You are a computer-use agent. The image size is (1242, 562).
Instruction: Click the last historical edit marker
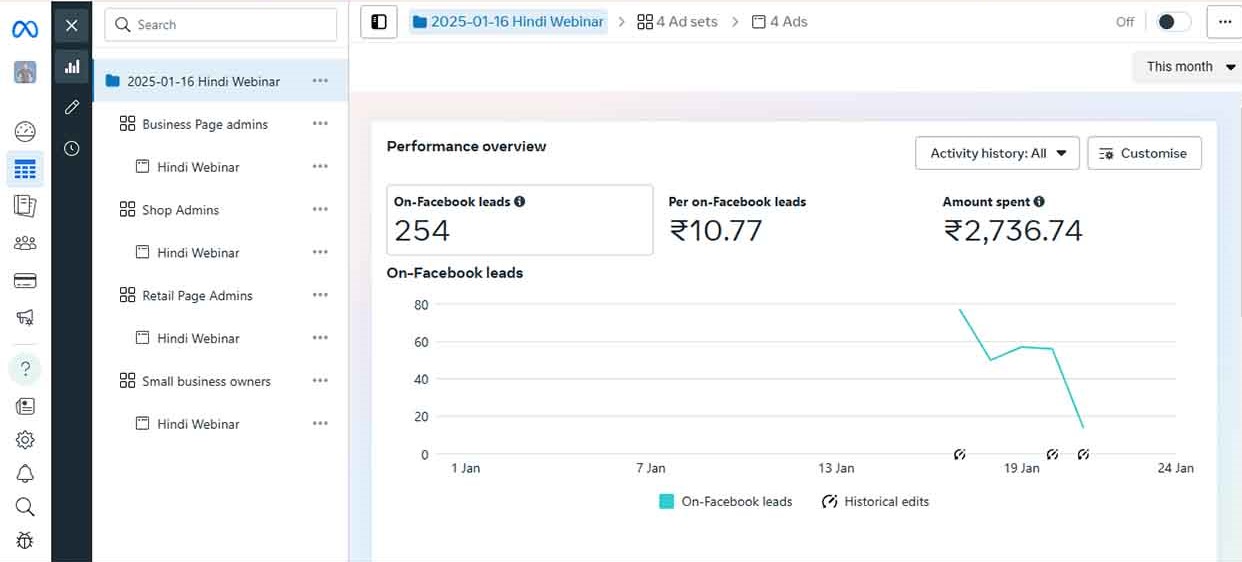coord(1083,455)
